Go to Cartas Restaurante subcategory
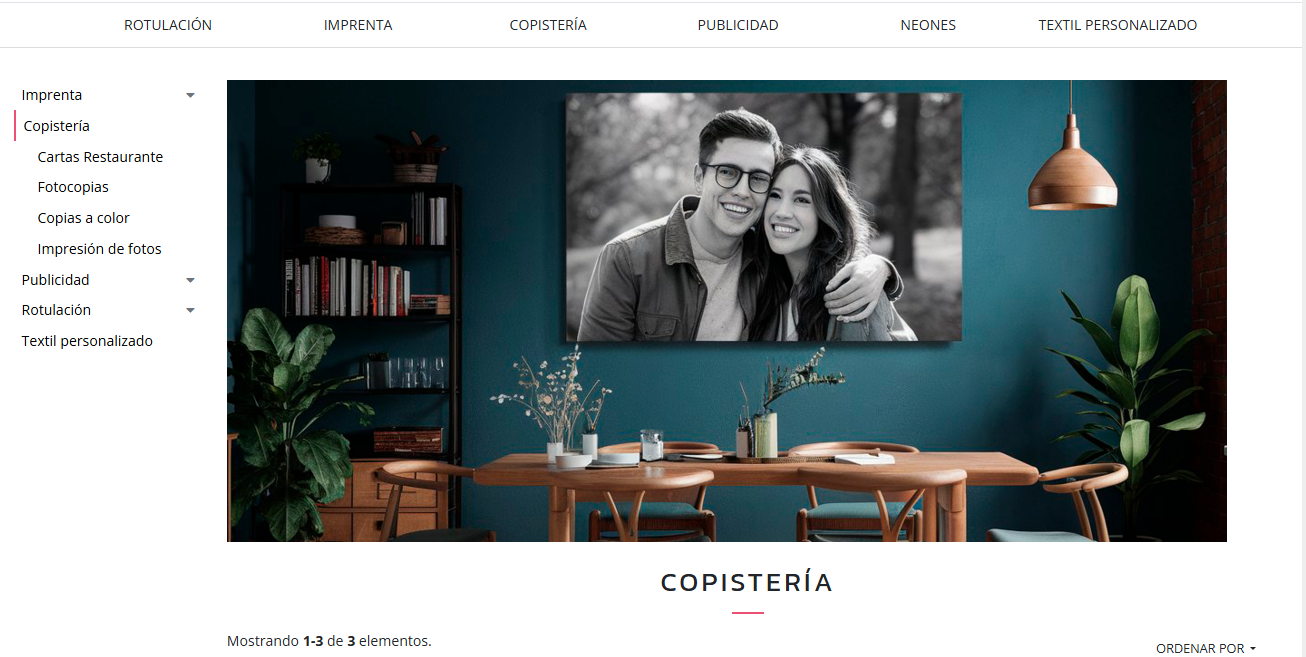Image resolution: width=1306 pixels, height=657 pixels. point(100,157)
